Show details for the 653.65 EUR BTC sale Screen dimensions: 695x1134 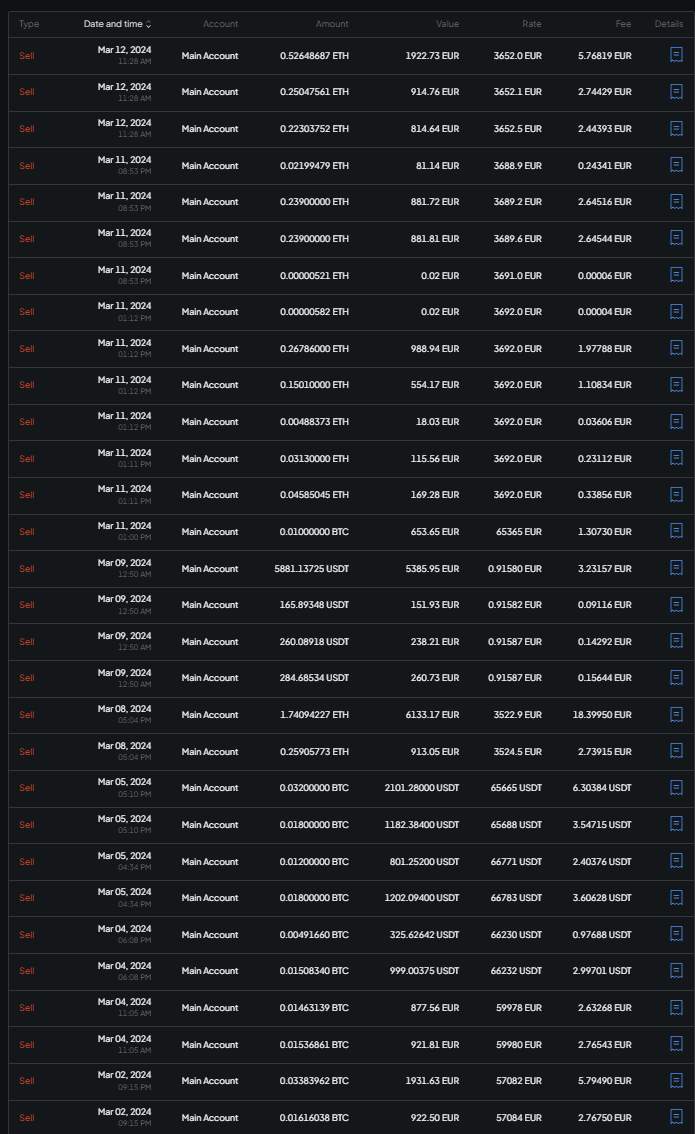point(676,531)
